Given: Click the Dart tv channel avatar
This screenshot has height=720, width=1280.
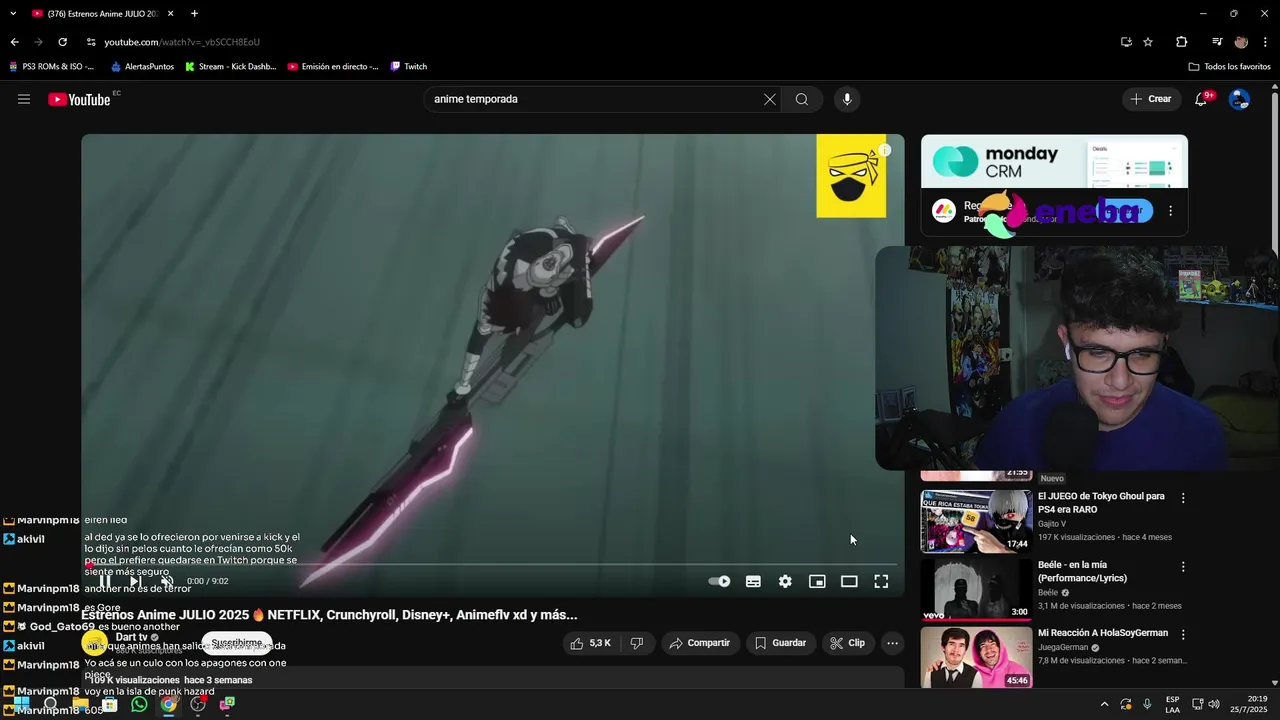Looking at the screenshot, I should pos(95,643).
